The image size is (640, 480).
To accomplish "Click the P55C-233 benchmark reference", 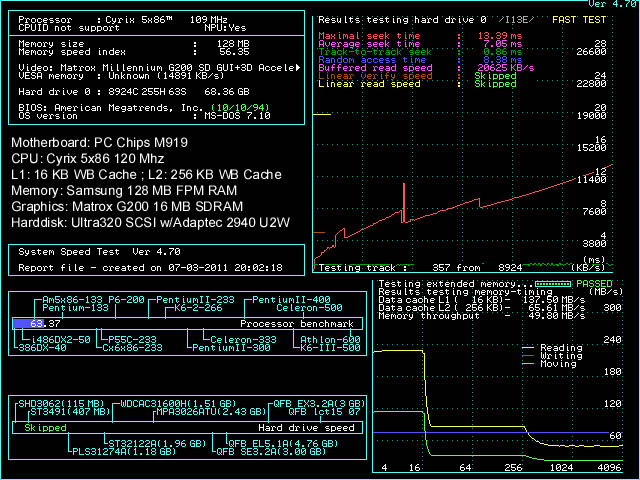I will pos(133,340).
